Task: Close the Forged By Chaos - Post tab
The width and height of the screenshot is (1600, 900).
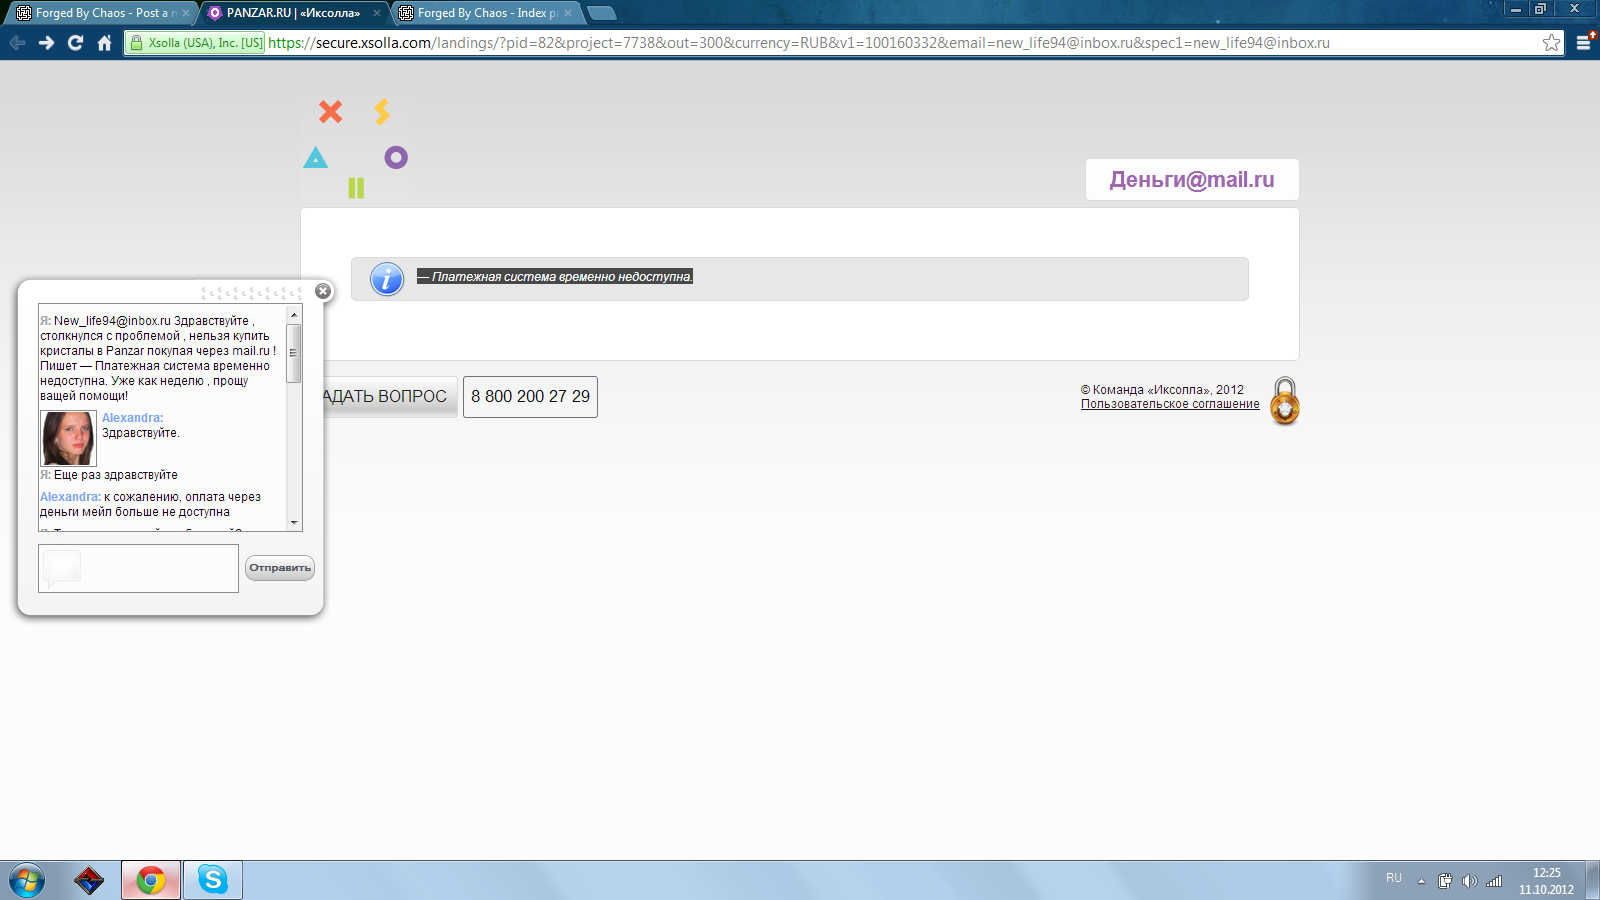Action: (186, 13)
